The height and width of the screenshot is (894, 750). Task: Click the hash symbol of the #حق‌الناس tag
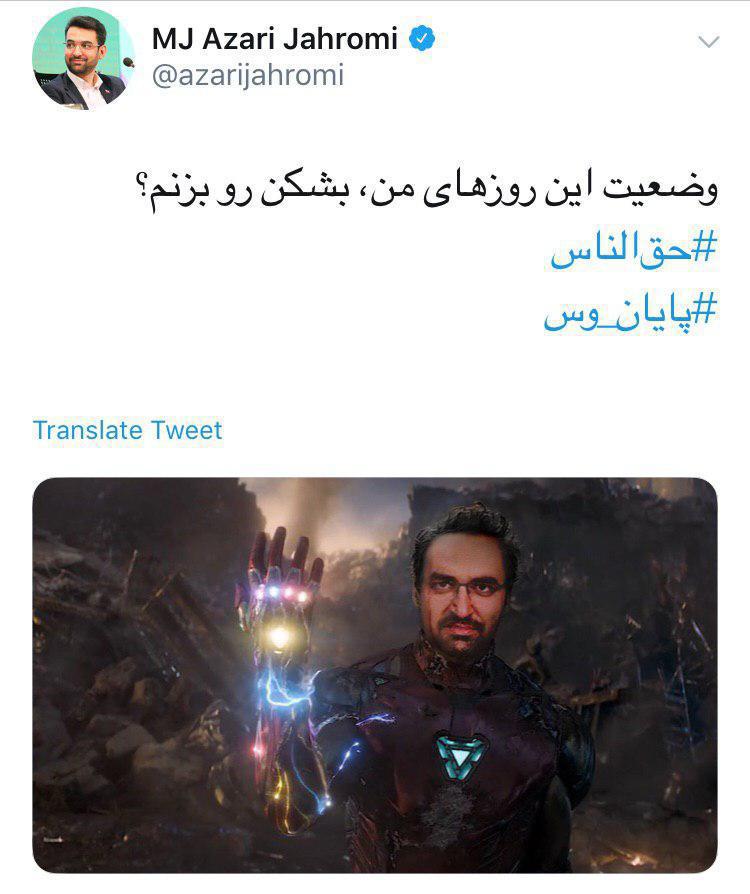coord(705,247)
